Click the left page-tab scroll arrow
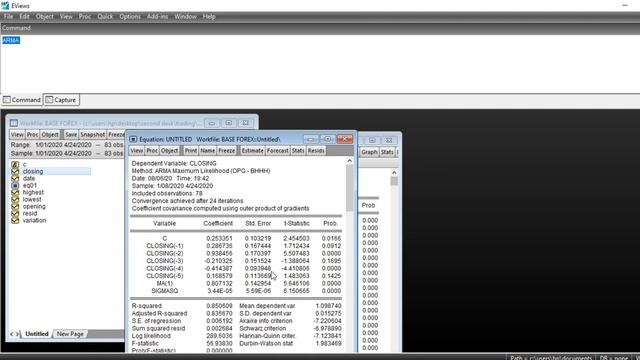Viewport: 640px width, 360px height. pos(11,334)
